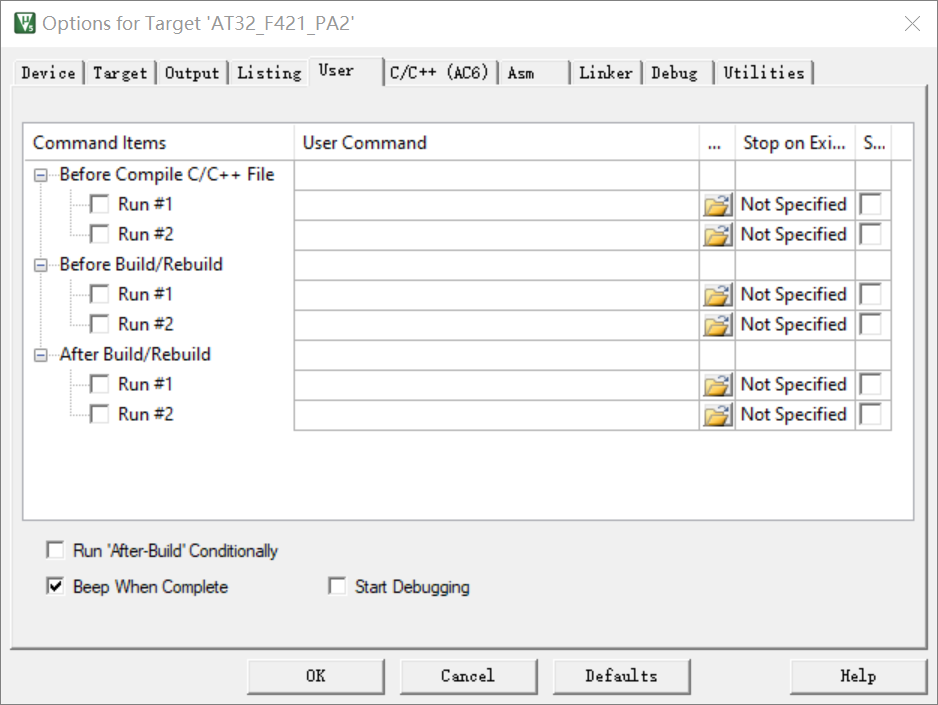Enable Run #2 under After Build/Rebuild

[x=99, y=414]
